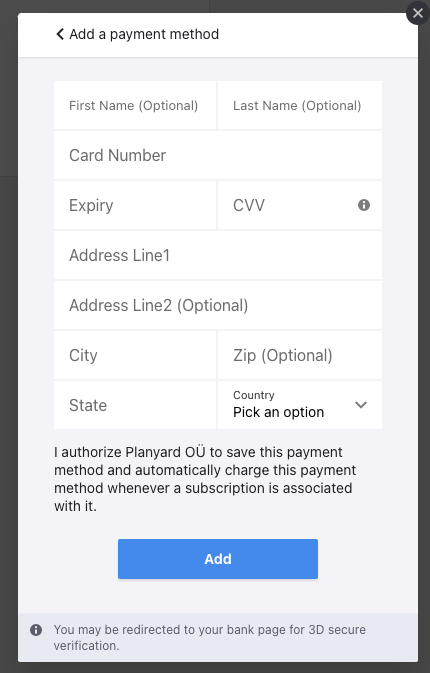Open the Country 'Pick an option' dropdown
The image size is (430, 673).
300,405
